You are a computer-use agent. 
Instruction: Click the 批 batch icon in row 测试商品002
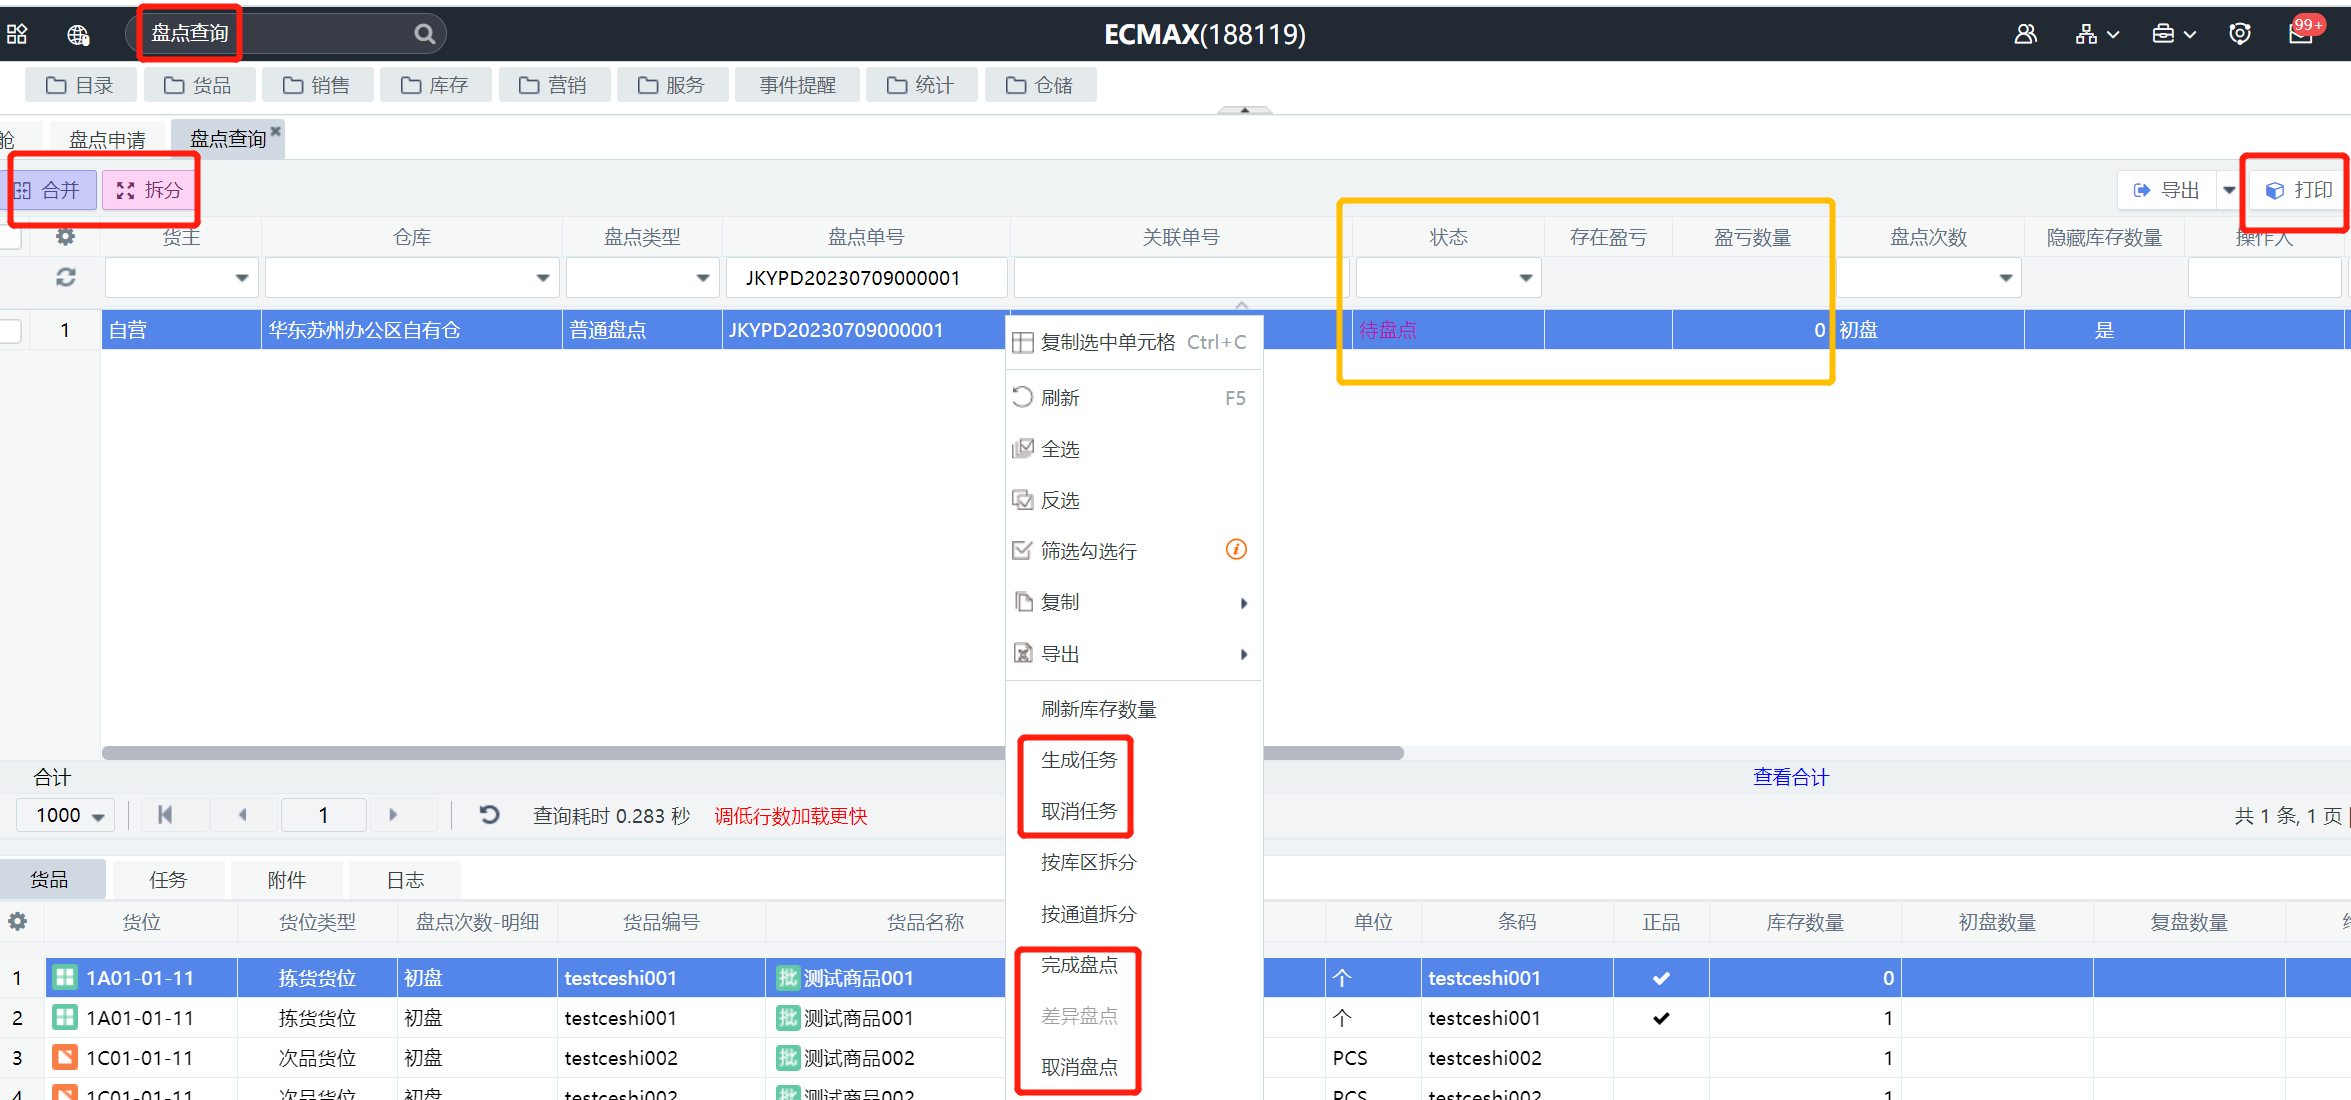pos(788,1057)
